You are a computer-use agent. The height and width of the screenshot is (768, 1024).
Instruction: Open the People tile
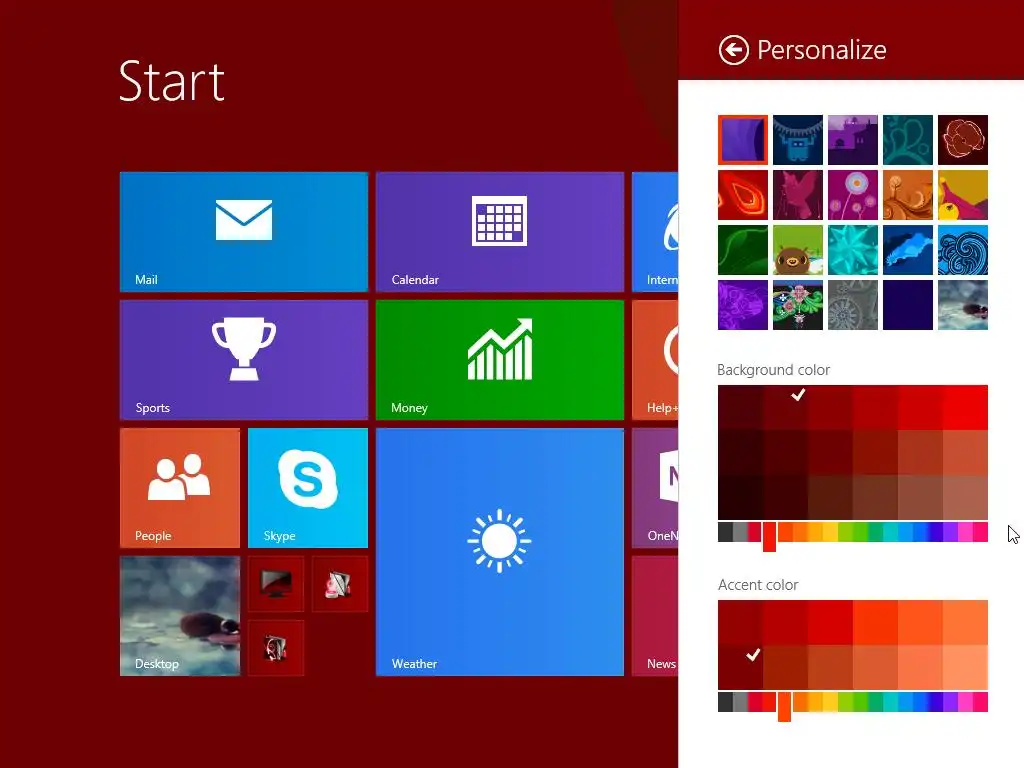coord(180,488)
